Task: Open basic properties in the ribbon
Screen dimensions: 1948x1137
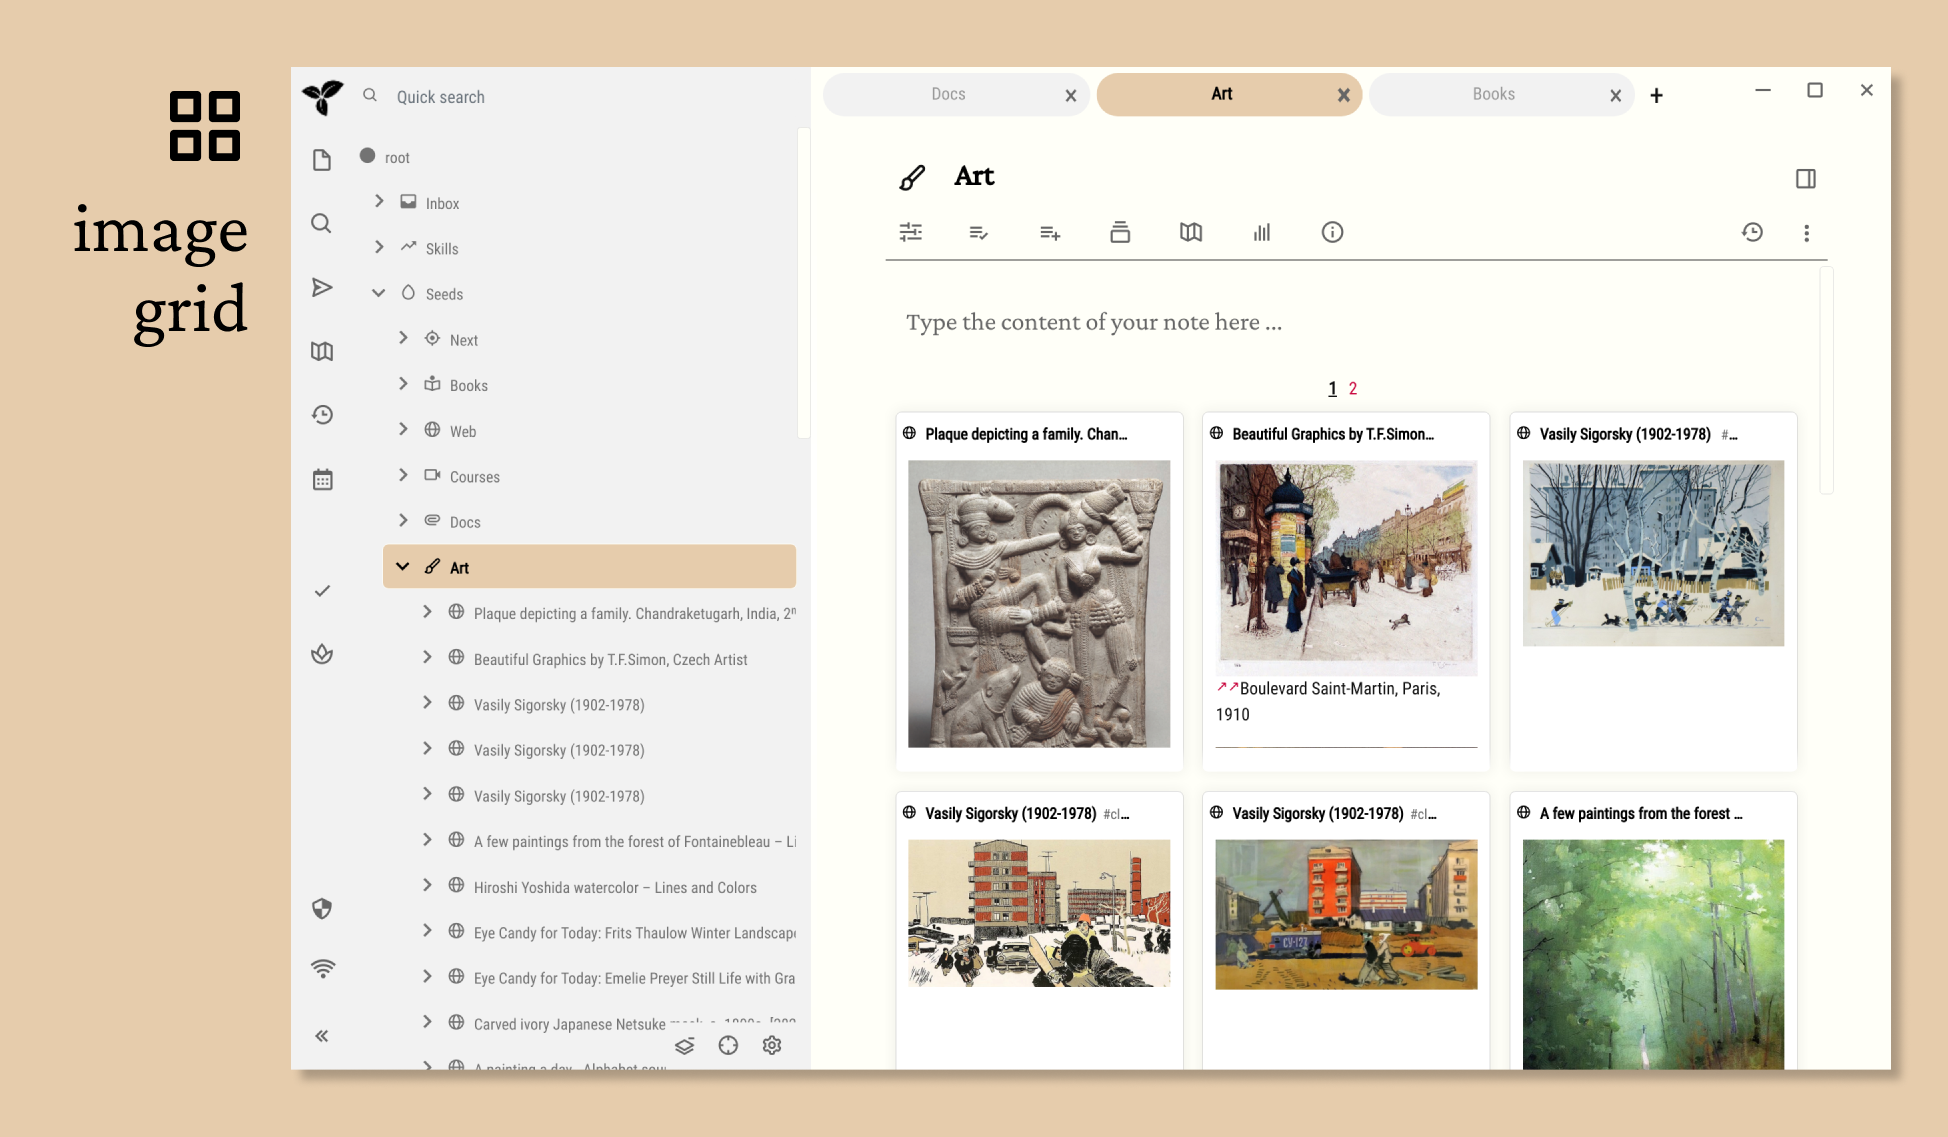Action: coord(911,232)
